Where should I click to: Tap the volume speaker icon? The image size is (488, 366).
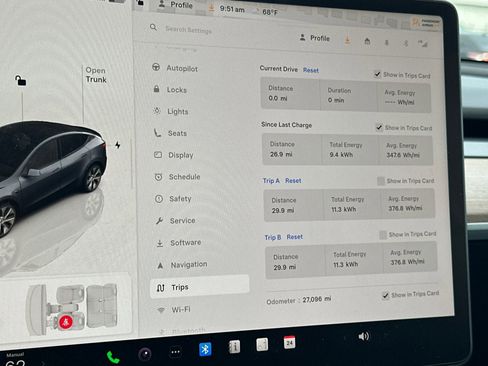(x=364, y=336)
